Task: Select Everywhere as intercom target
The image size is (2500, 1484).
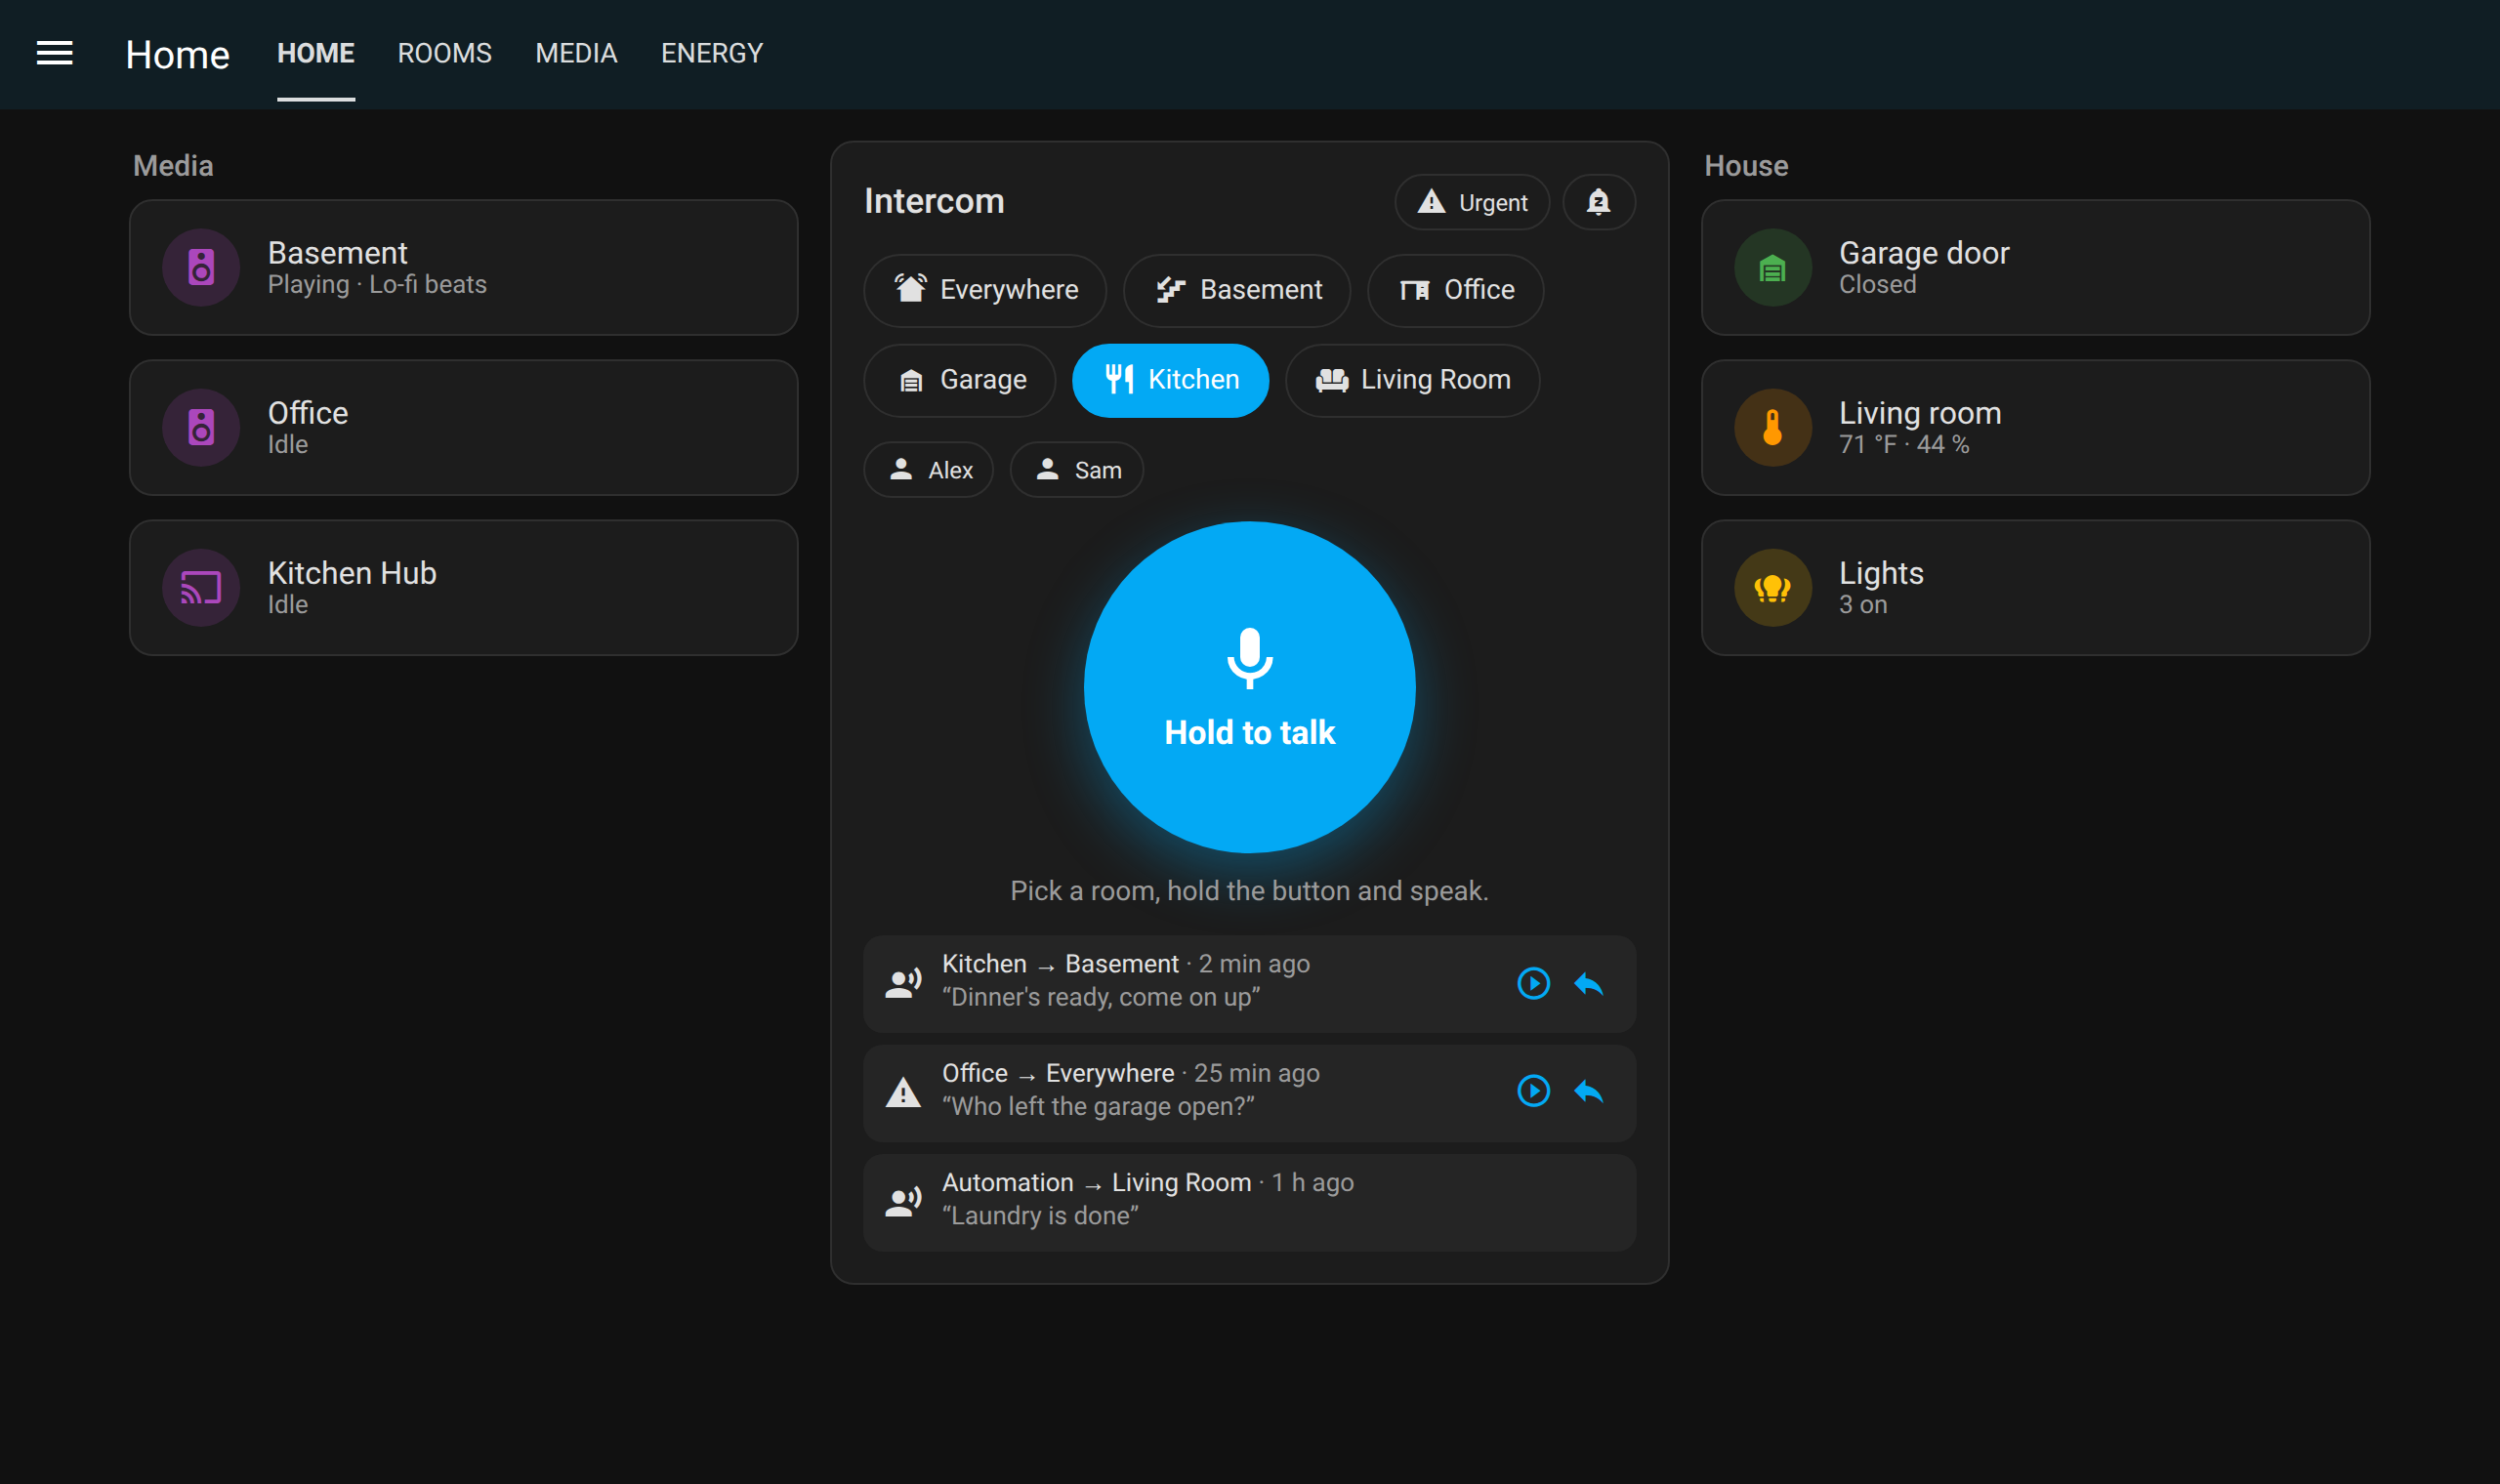Action: coord(985,290)
